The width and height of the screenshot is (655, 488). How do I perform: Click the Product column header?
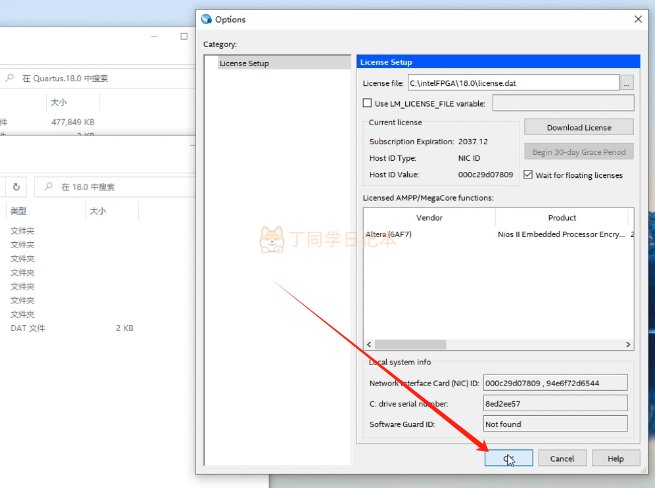562,217
